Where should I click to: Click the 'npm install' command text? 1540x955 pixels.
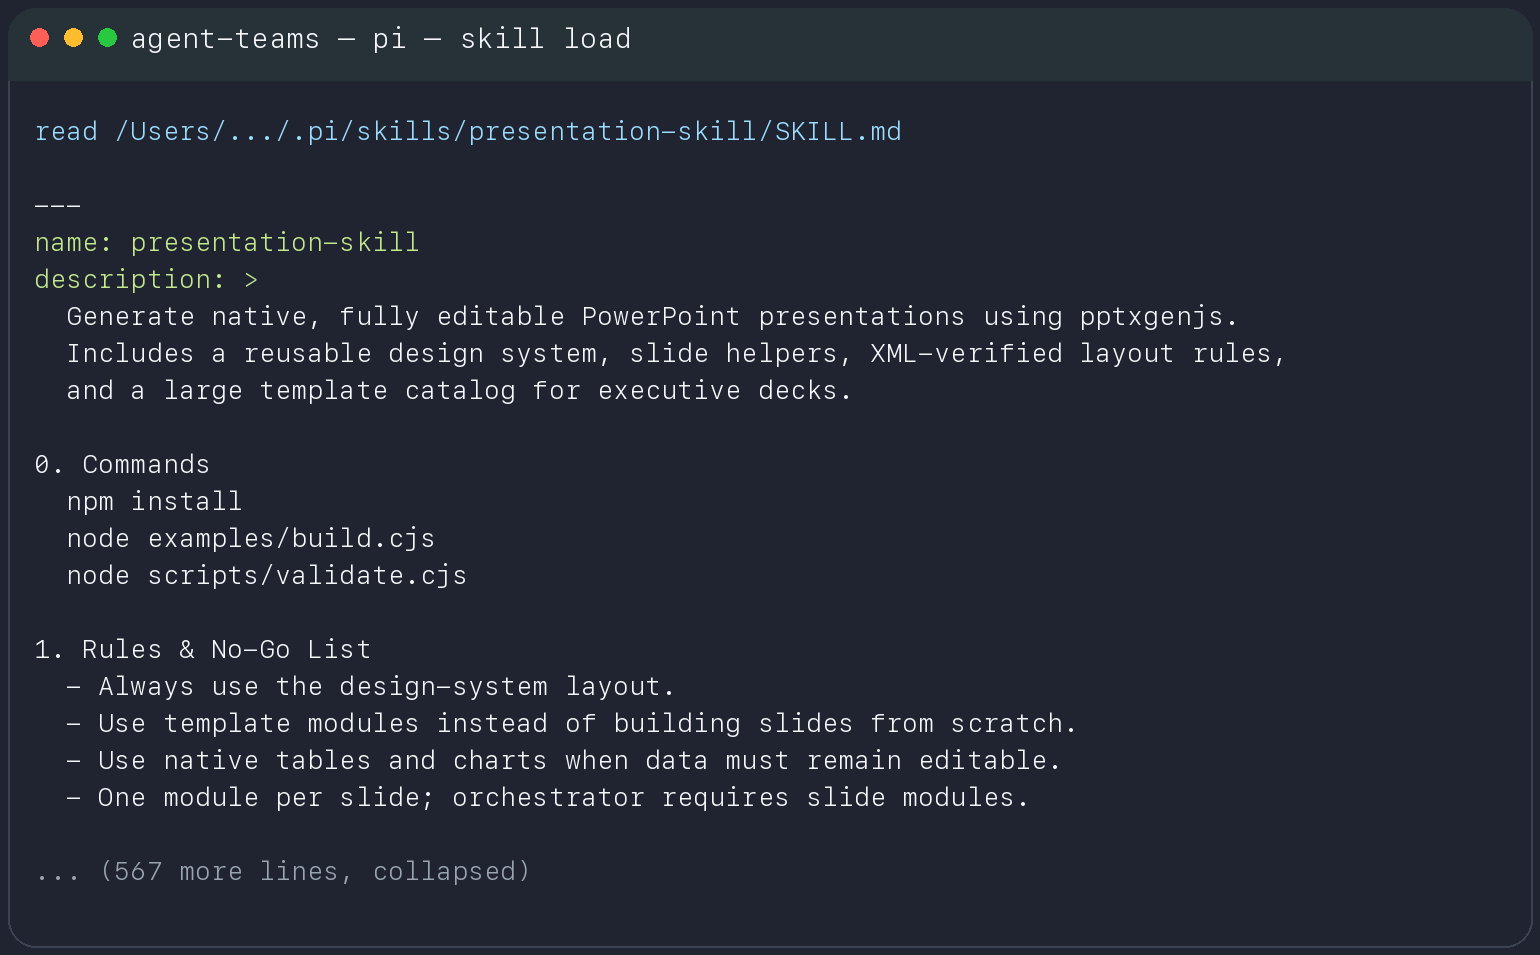(x=154, y=501)
